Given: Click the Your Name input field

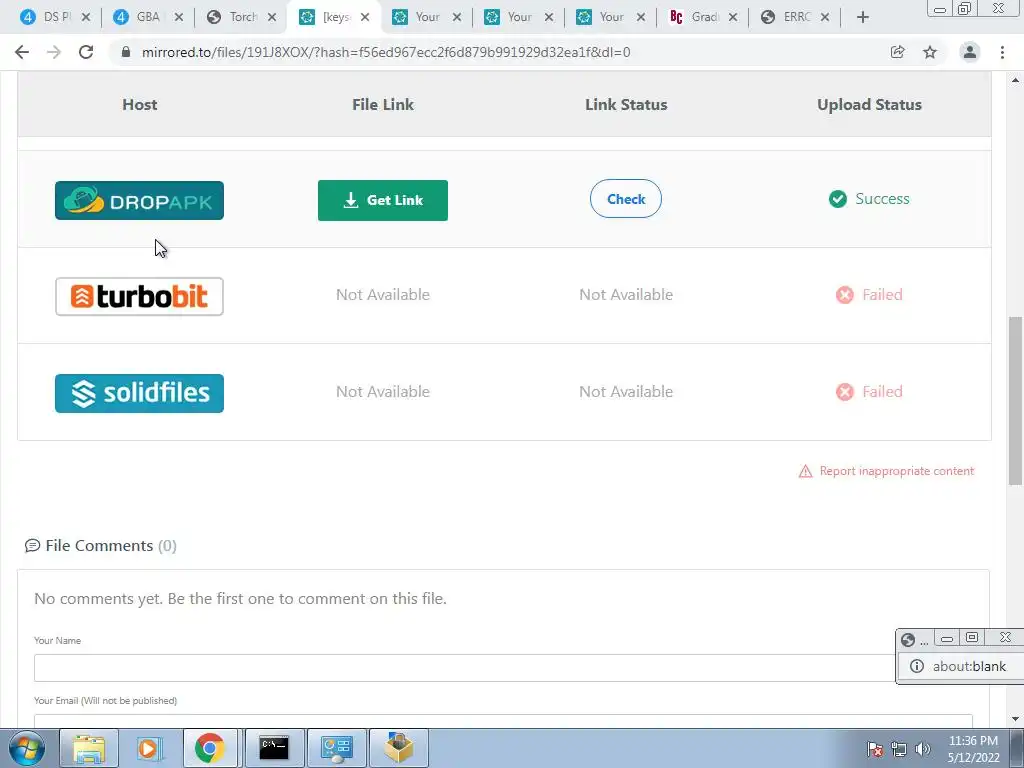Looking at the screenshot, I should [x=465, y=668].
